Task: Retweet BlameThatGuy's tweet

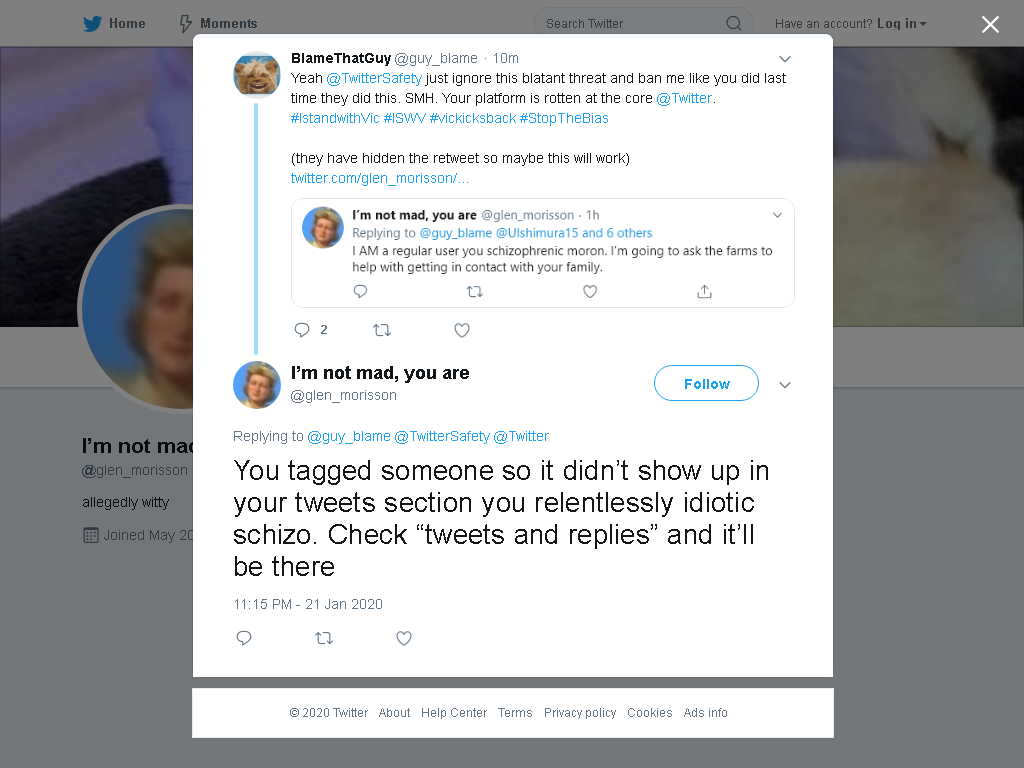Action: tap(382, 330)
